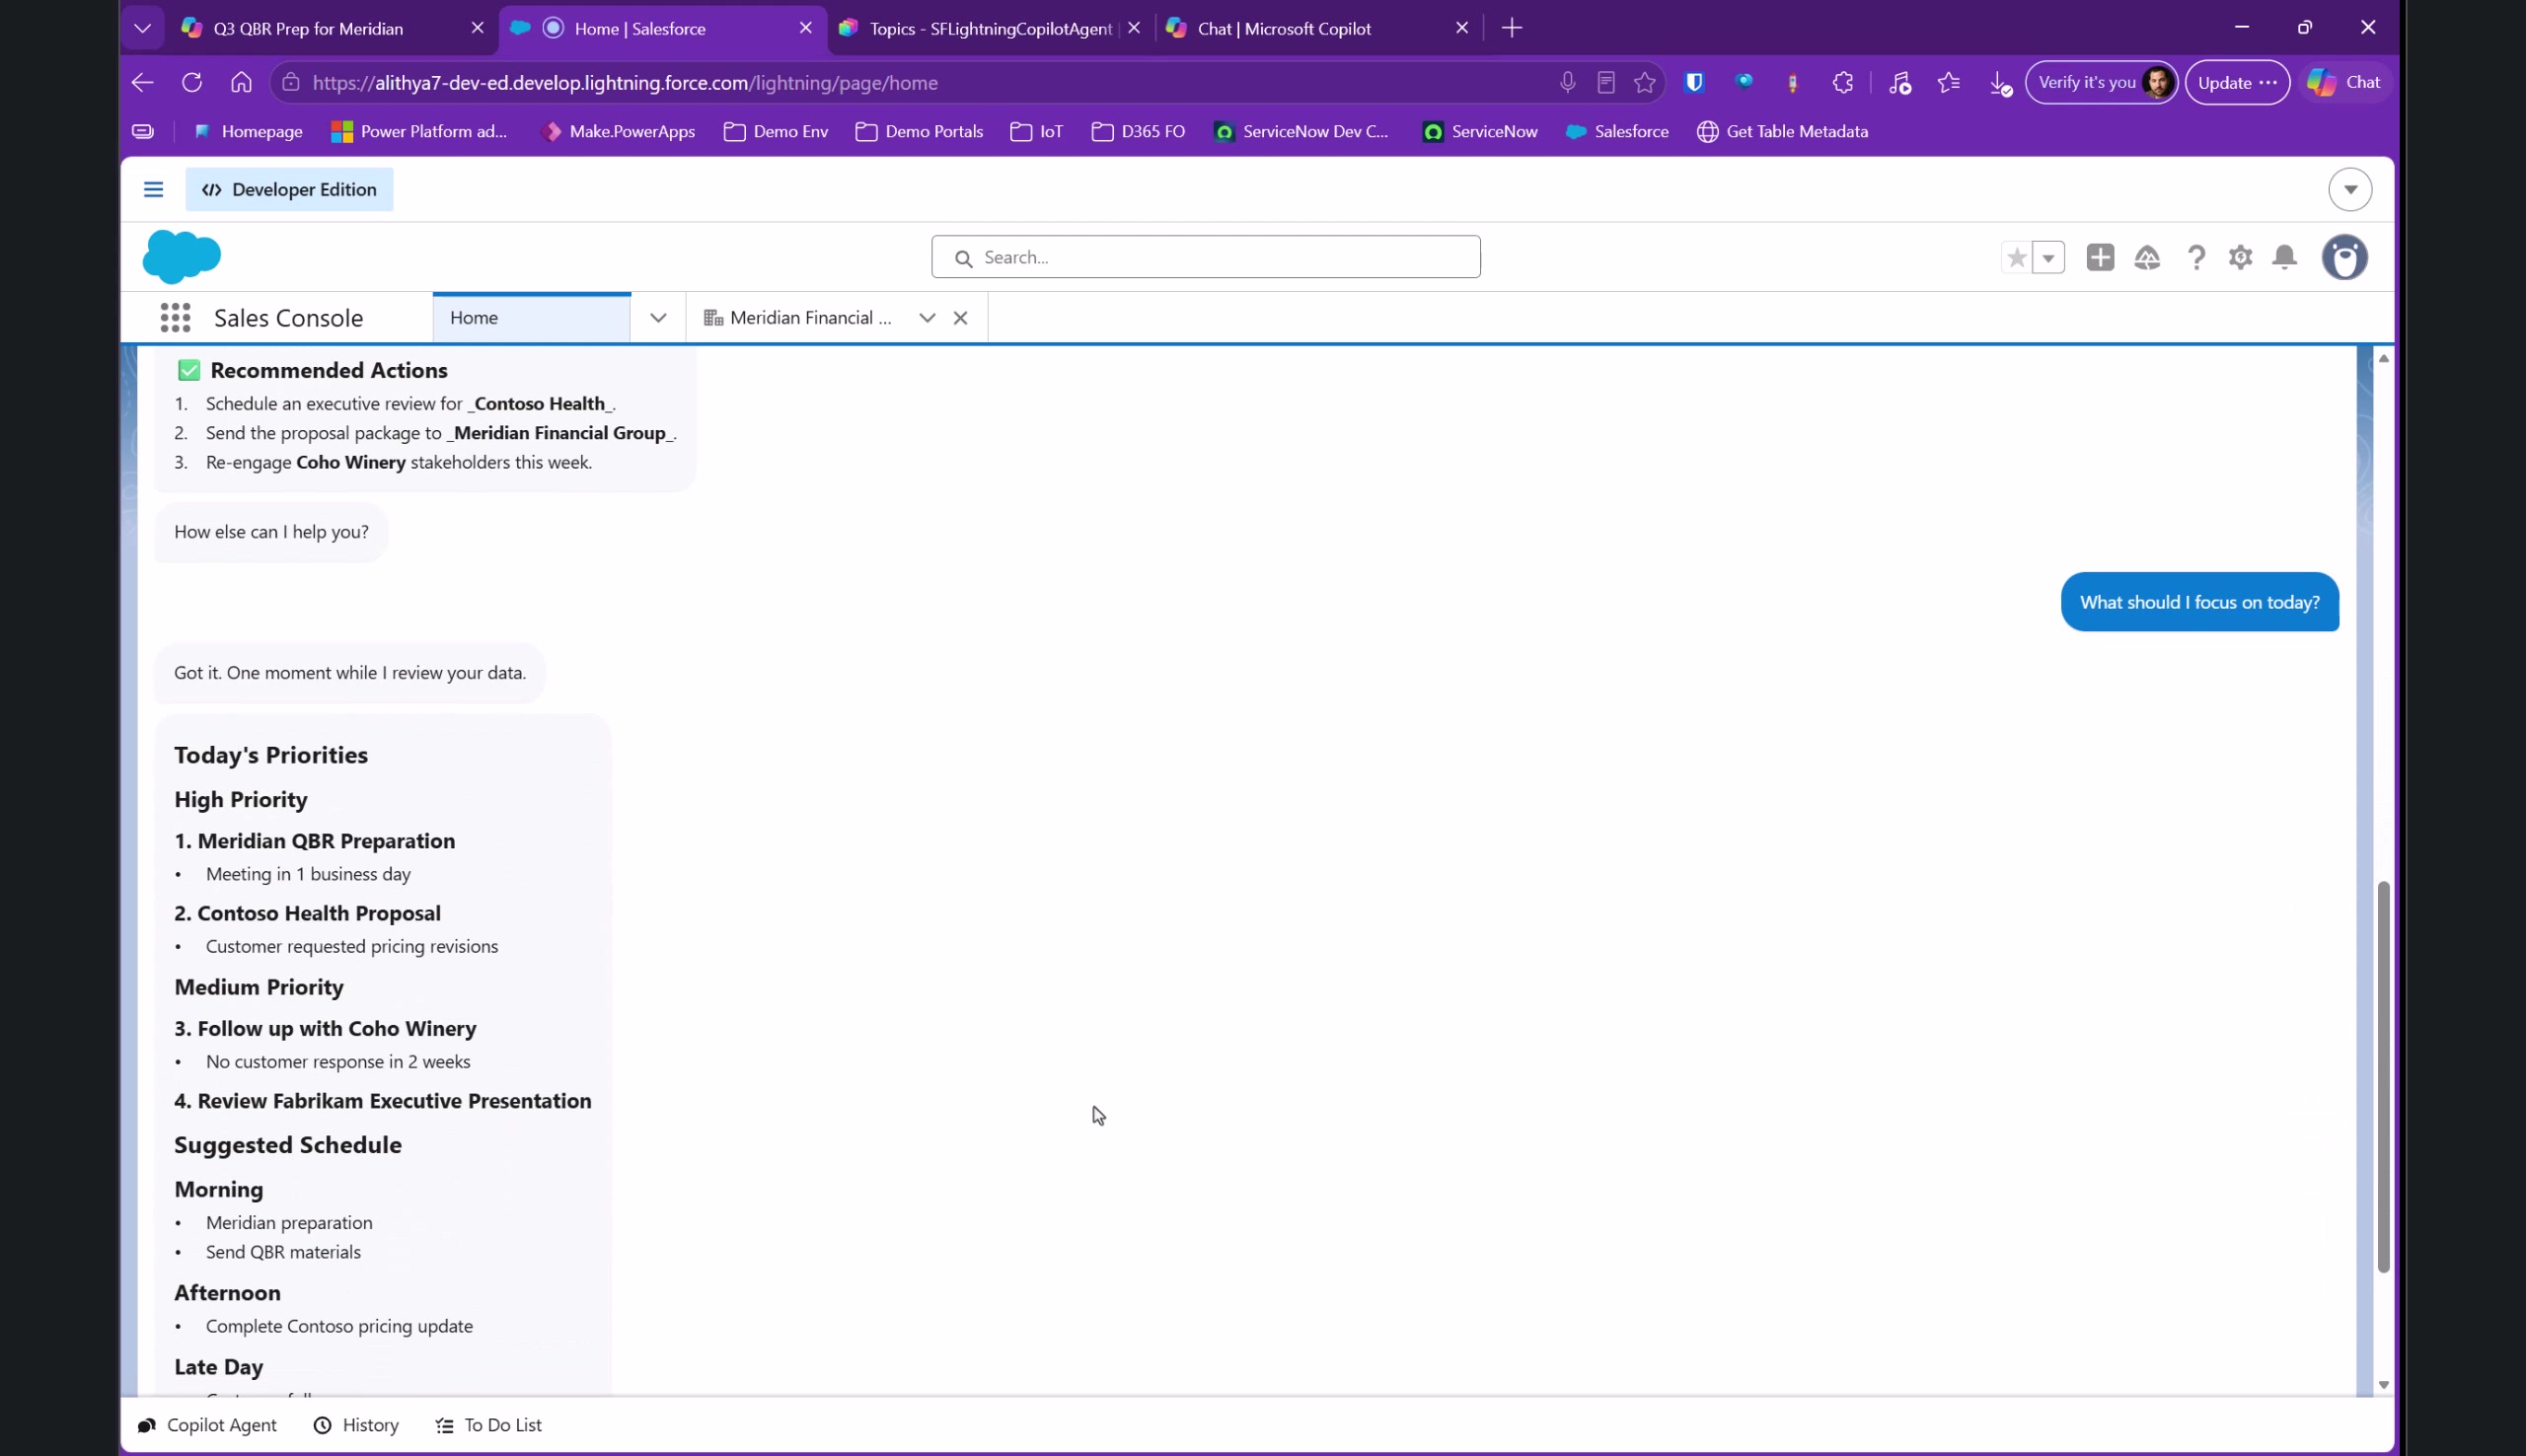Click the browser Update button
This screenshot has width=2526, height=1456.
[x=2236, y=83]
